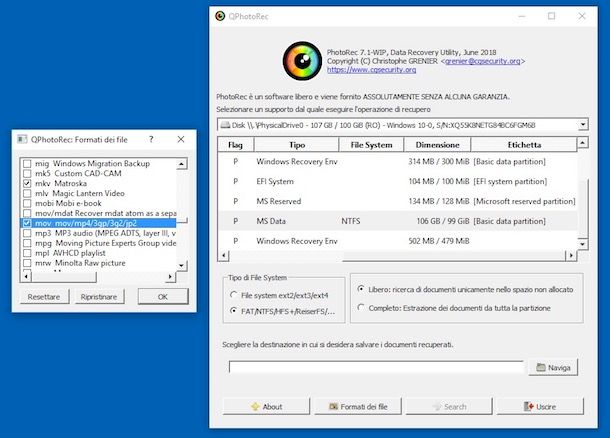Viewport: 610px width, 438px height.
Task: Open the About dialog
Action: click(266, 406)
